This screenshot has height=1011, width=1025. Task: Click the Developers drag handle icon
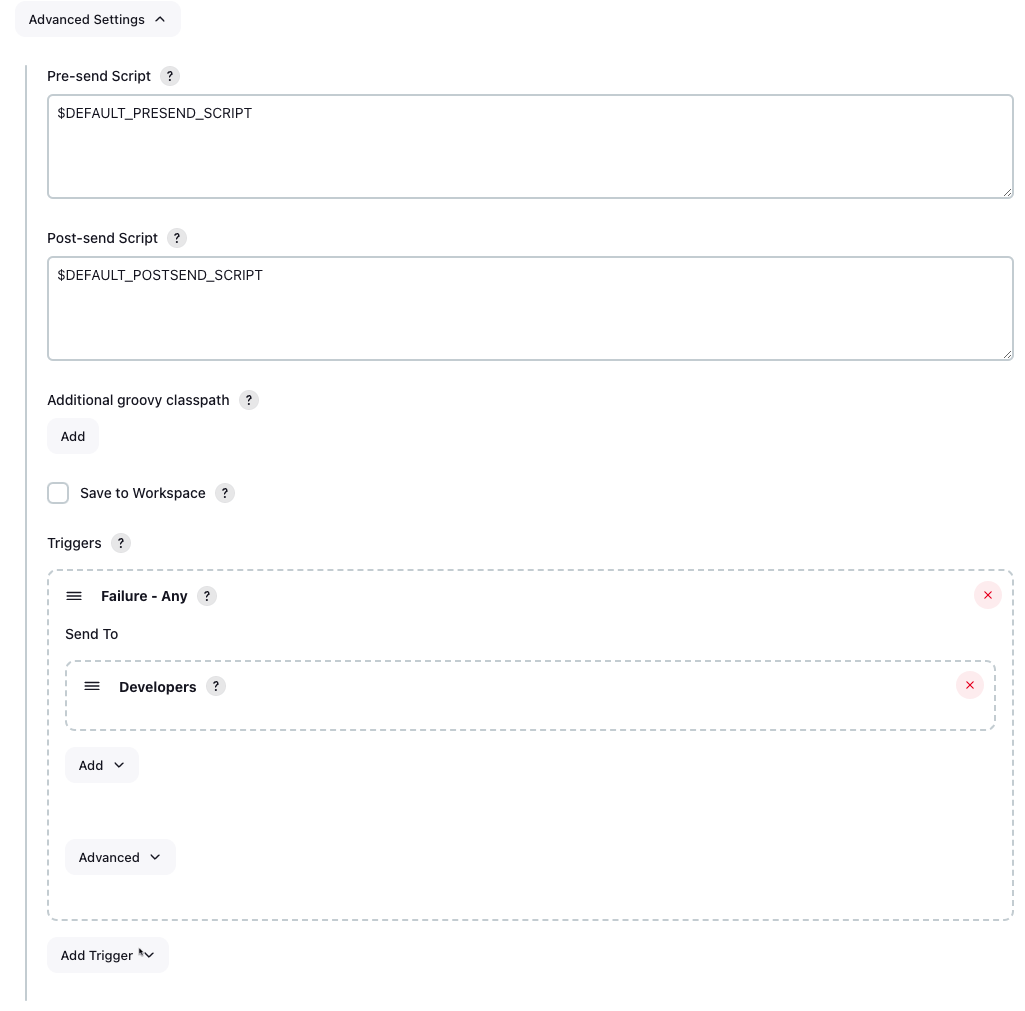tap(92, 687)
